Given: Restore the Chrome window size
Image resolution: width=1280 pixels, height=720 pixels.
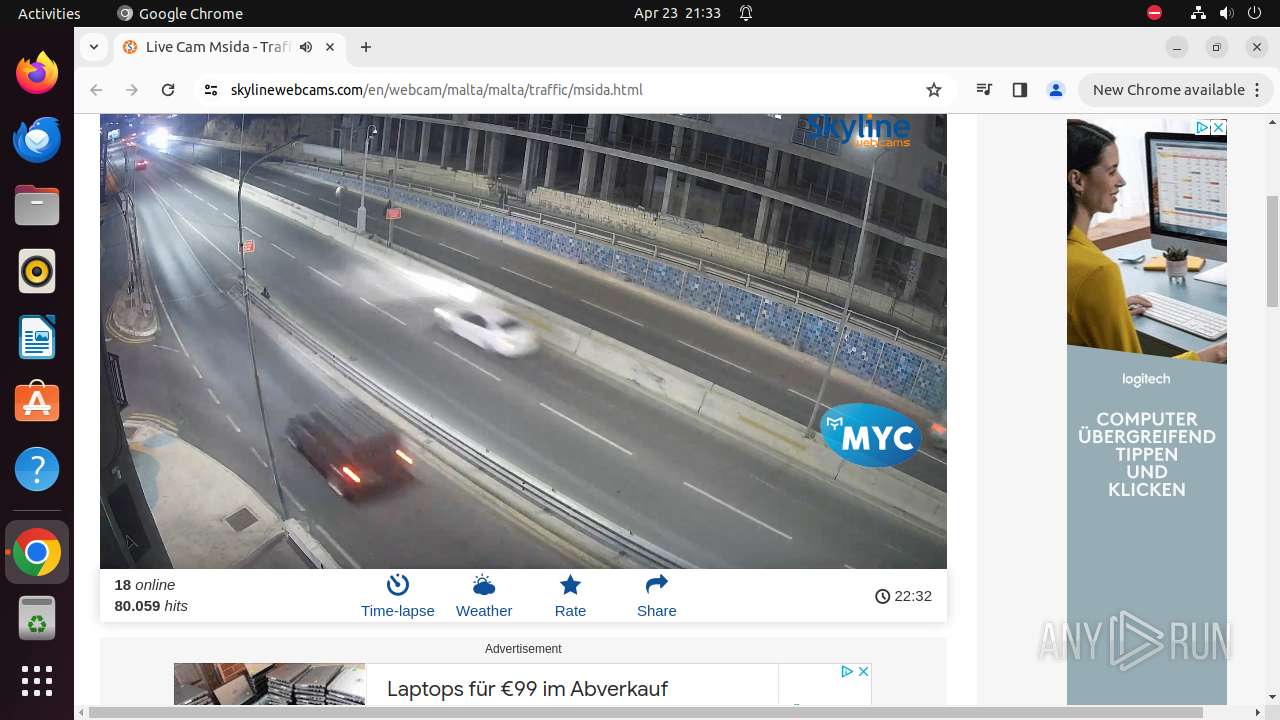Looking at the screenshot, I should [1217, 47].
